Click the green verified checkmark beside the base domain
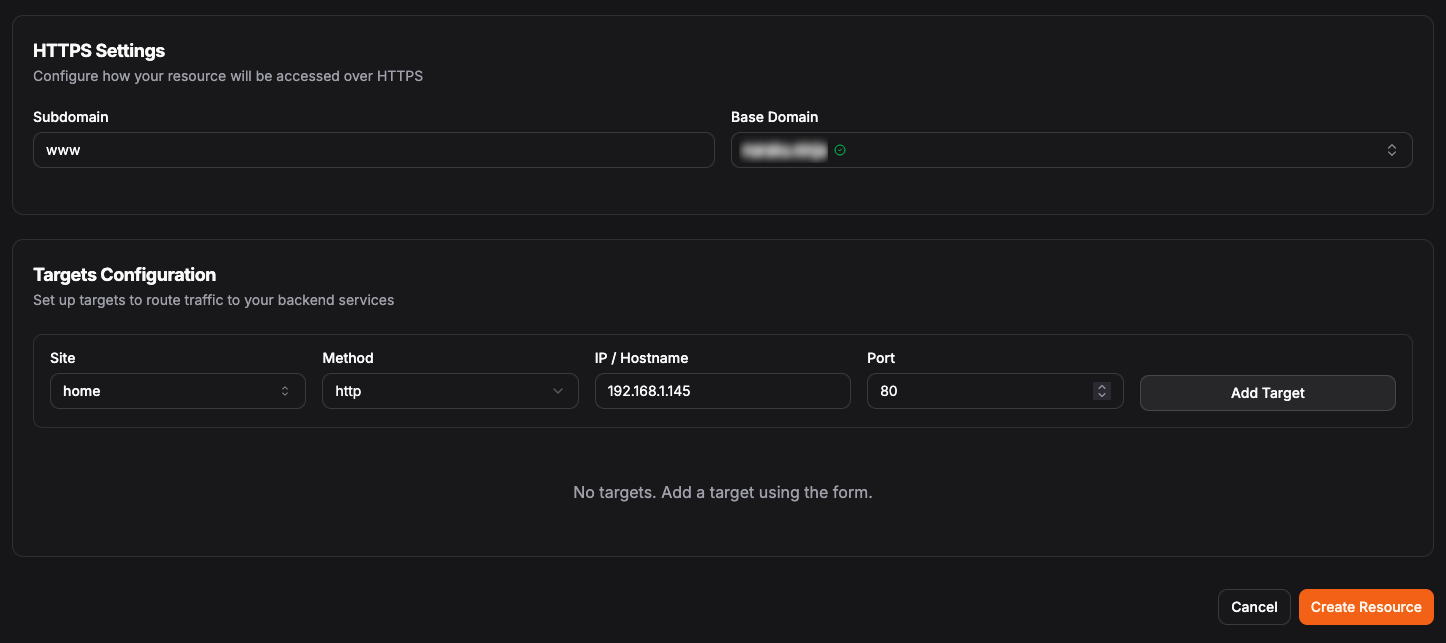 click(840, 150)
